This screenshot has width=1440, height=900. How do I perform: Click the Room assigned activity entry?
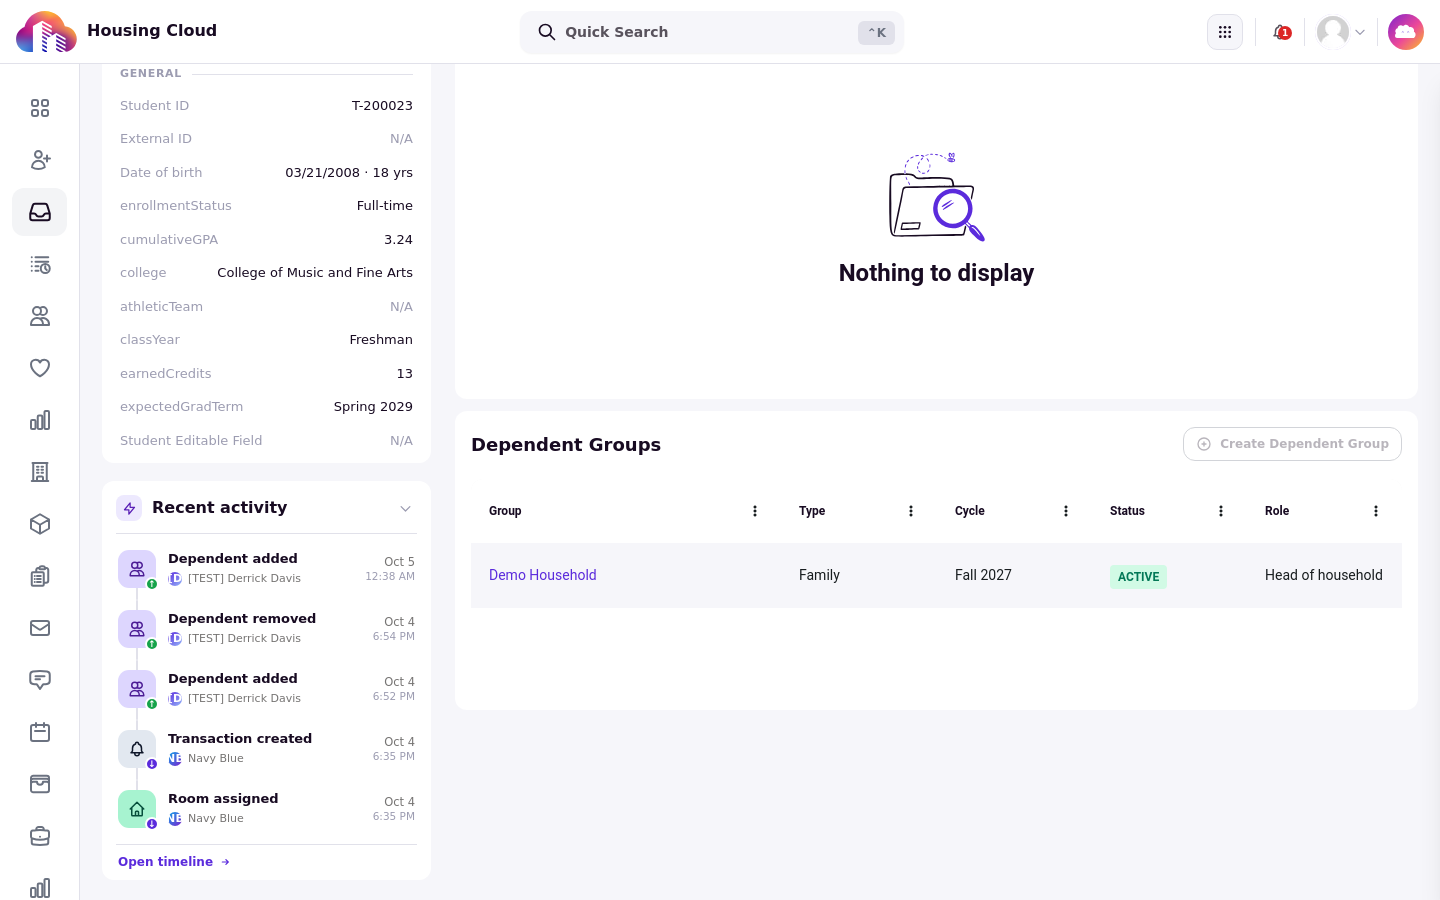[266, 809]
